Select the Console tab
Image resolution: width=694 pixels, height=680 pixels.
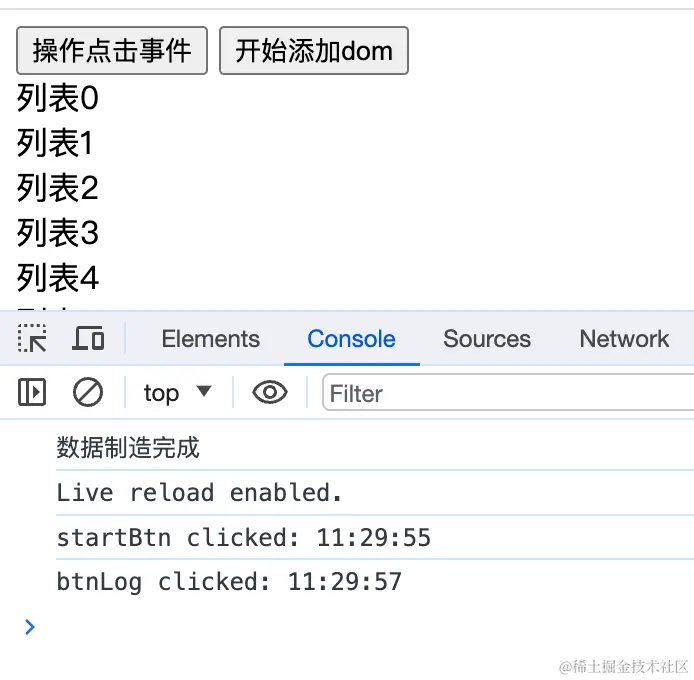pos(351,339)
